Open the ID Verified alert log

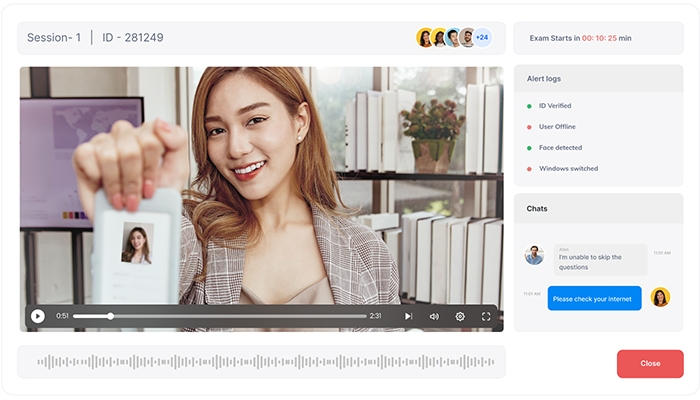pyautogui.click(x=554, y=105)
